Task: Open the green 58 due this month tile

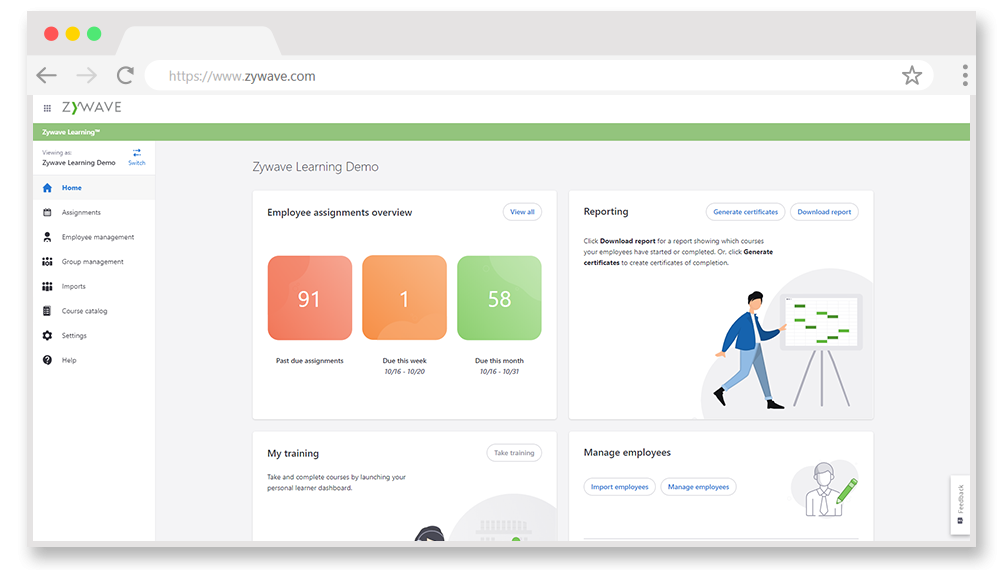Action: (499, 298)
